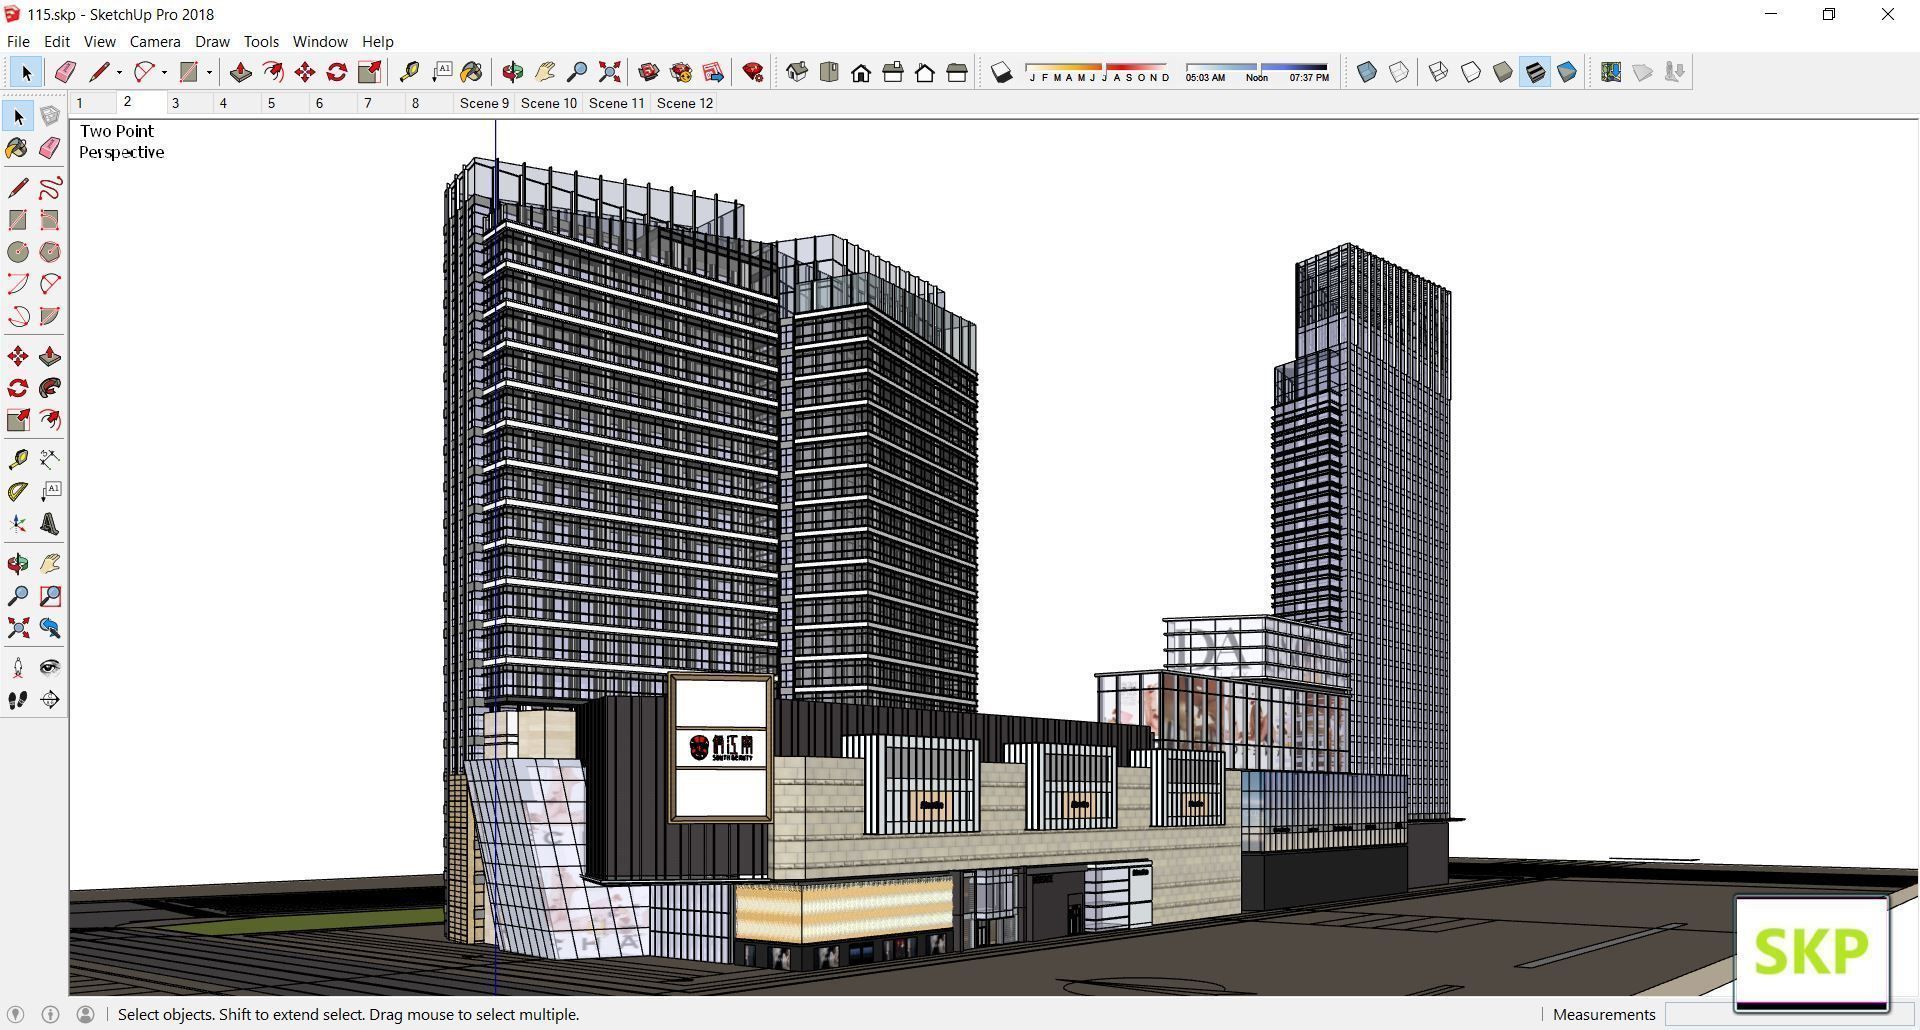Select the Freehand tool in left toolbar

click(x=50, y=188)
